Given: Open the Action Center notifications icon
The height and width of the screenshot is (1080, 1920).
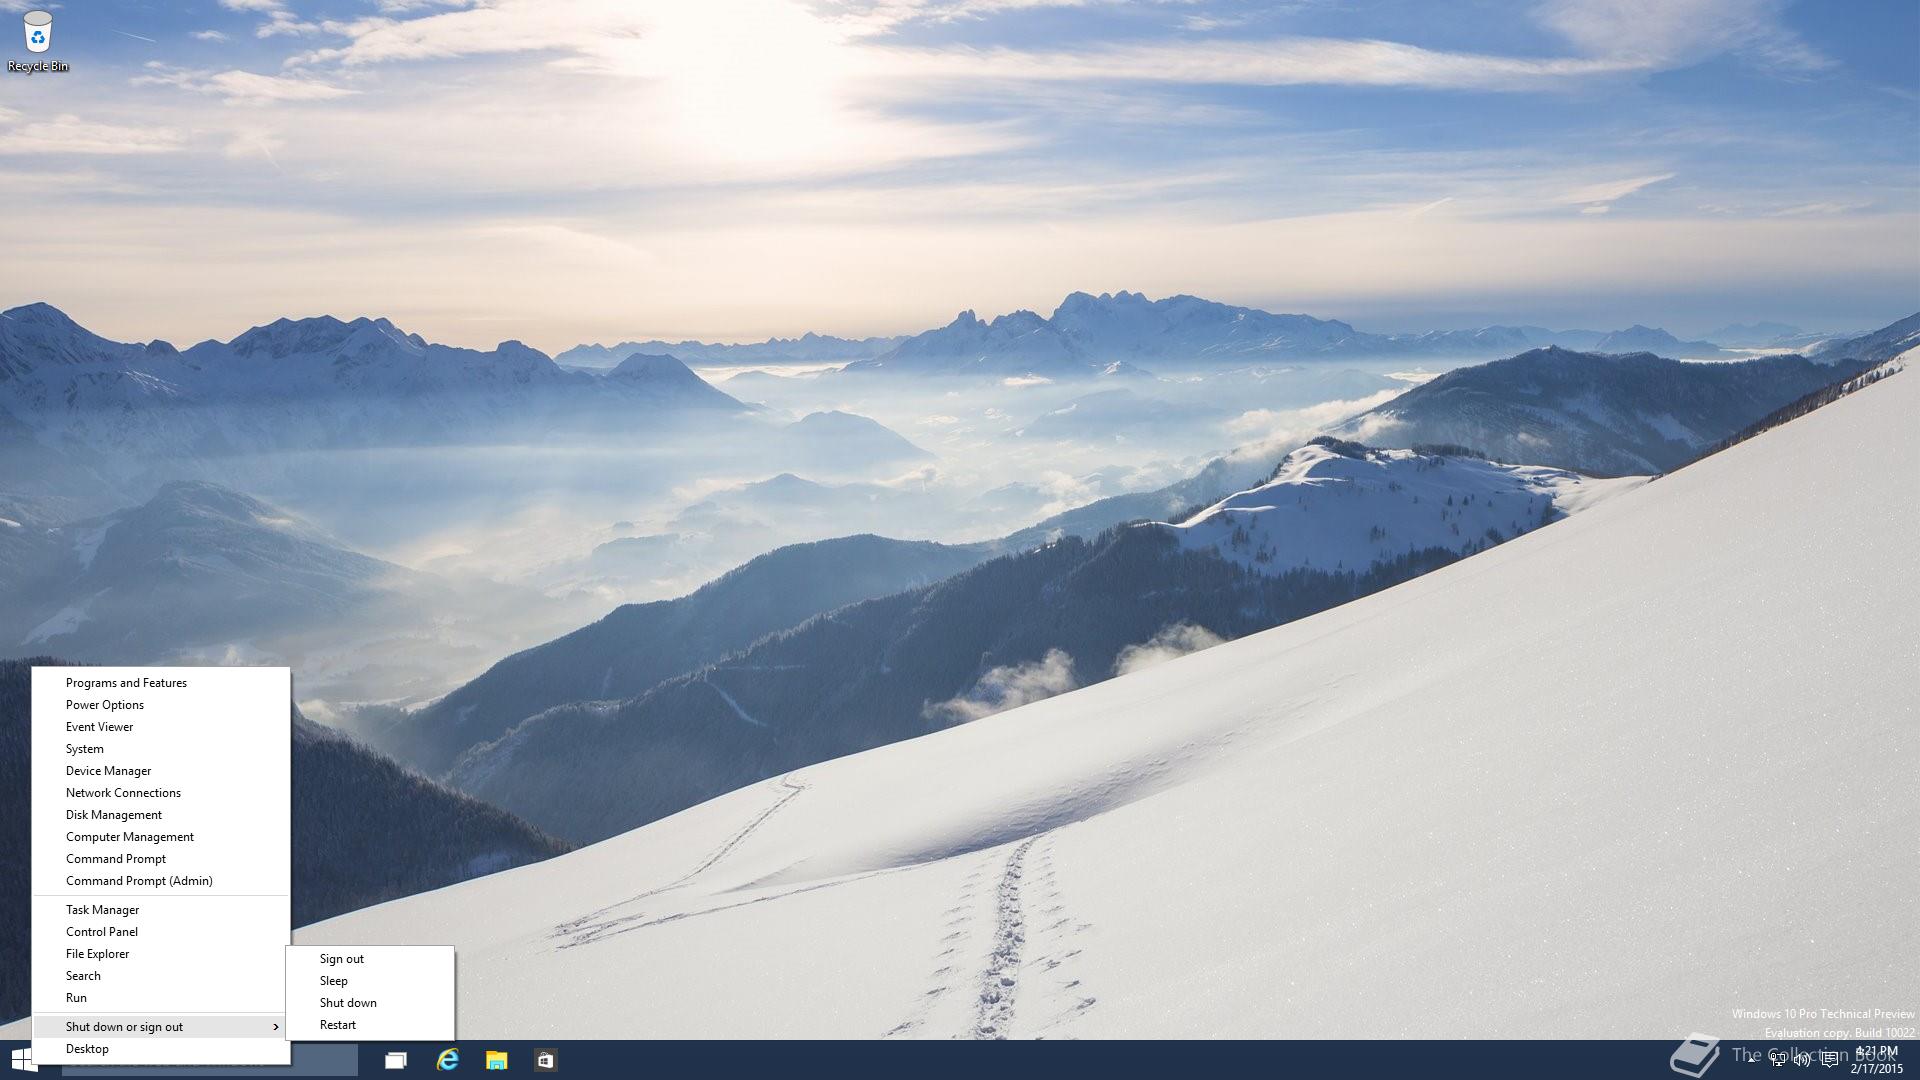Looking at the screenshot, I should click(1829, 1060).
